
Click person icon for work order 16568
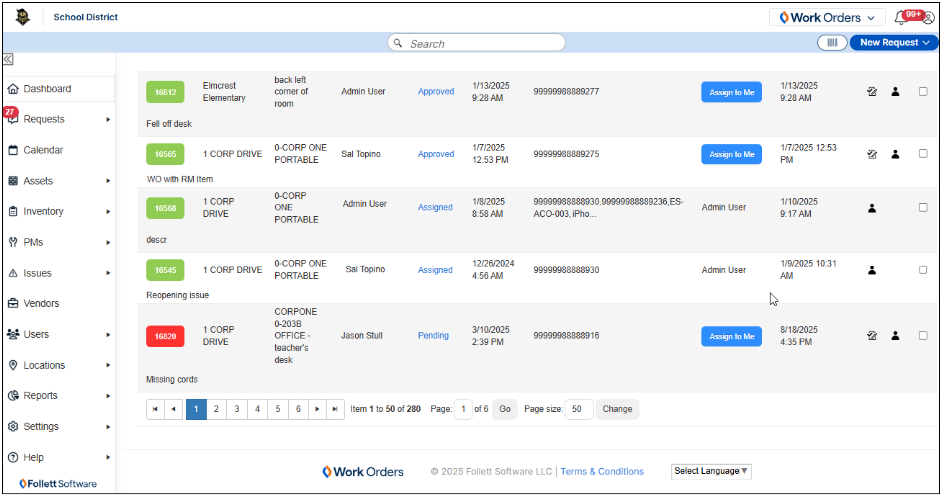click(x=872, y=208)
